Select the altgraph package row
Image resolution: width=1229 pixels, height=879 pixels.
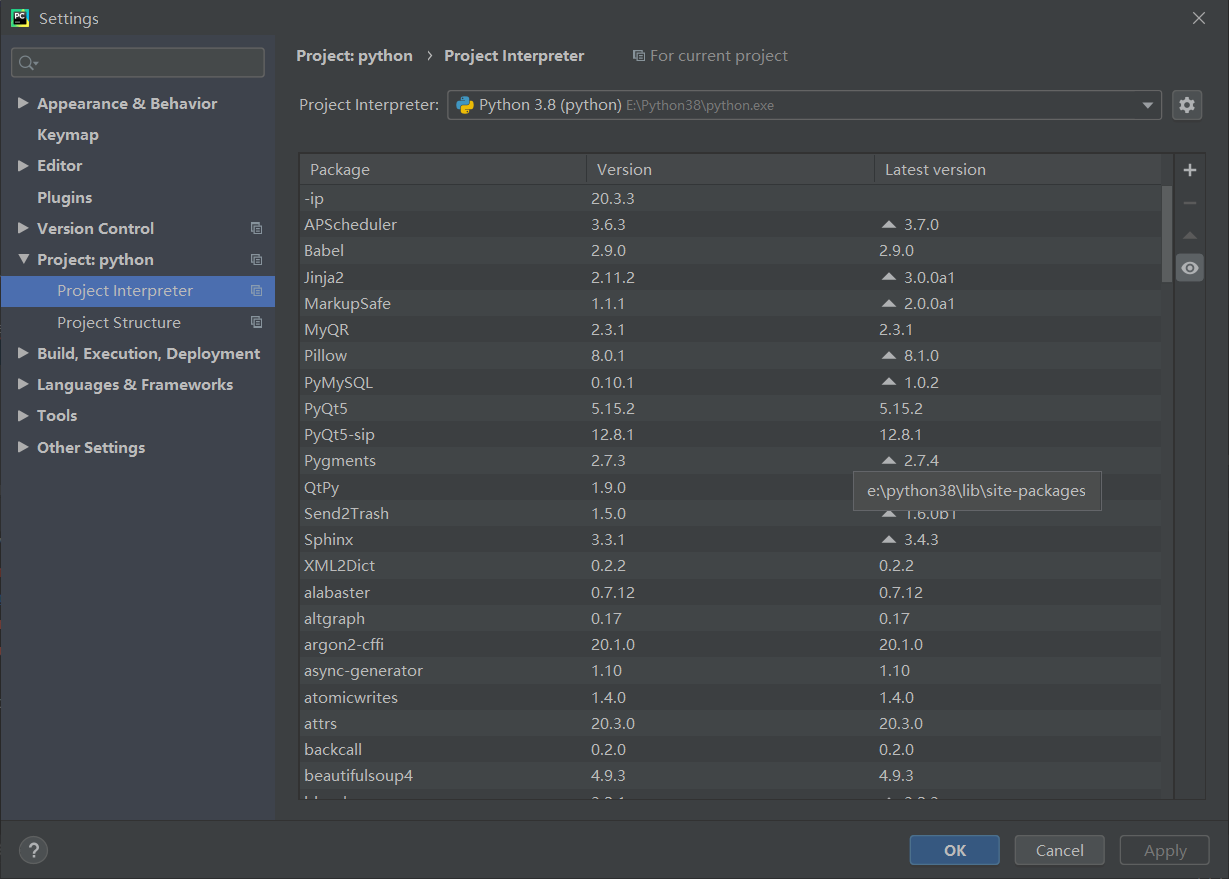pos(731,618)
